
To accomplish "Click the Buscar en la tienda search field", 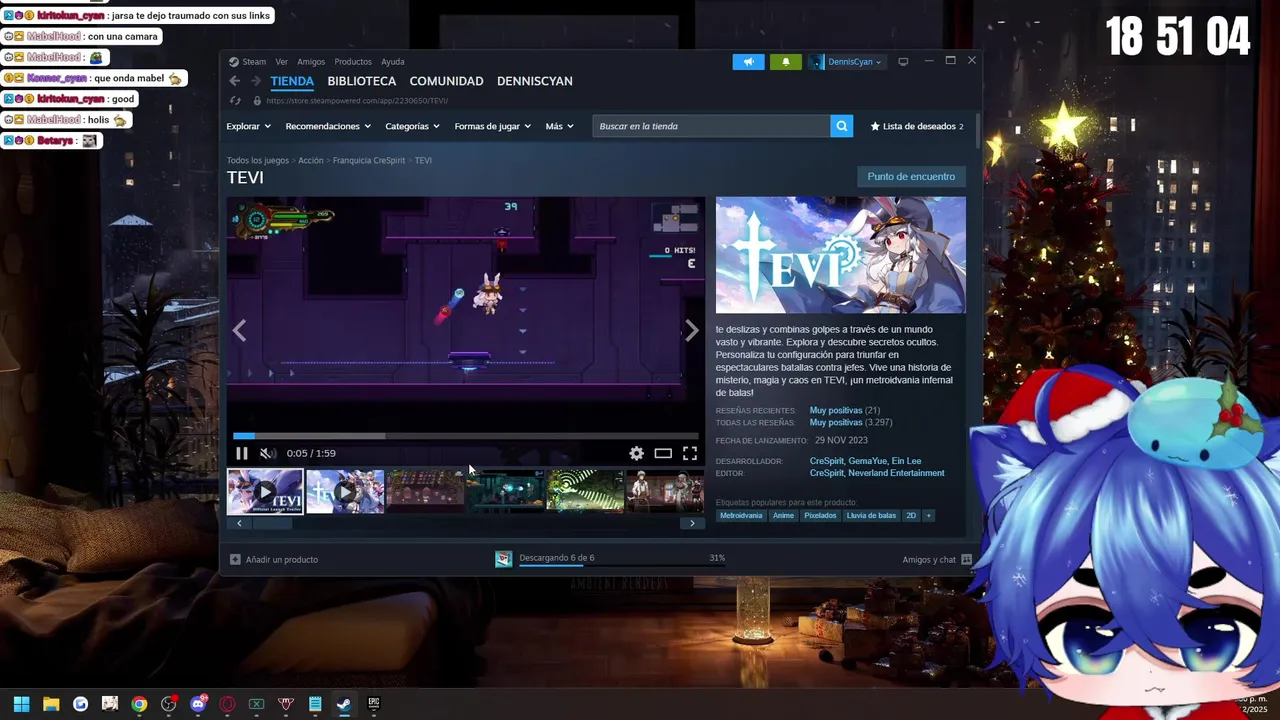I will 711,126.
